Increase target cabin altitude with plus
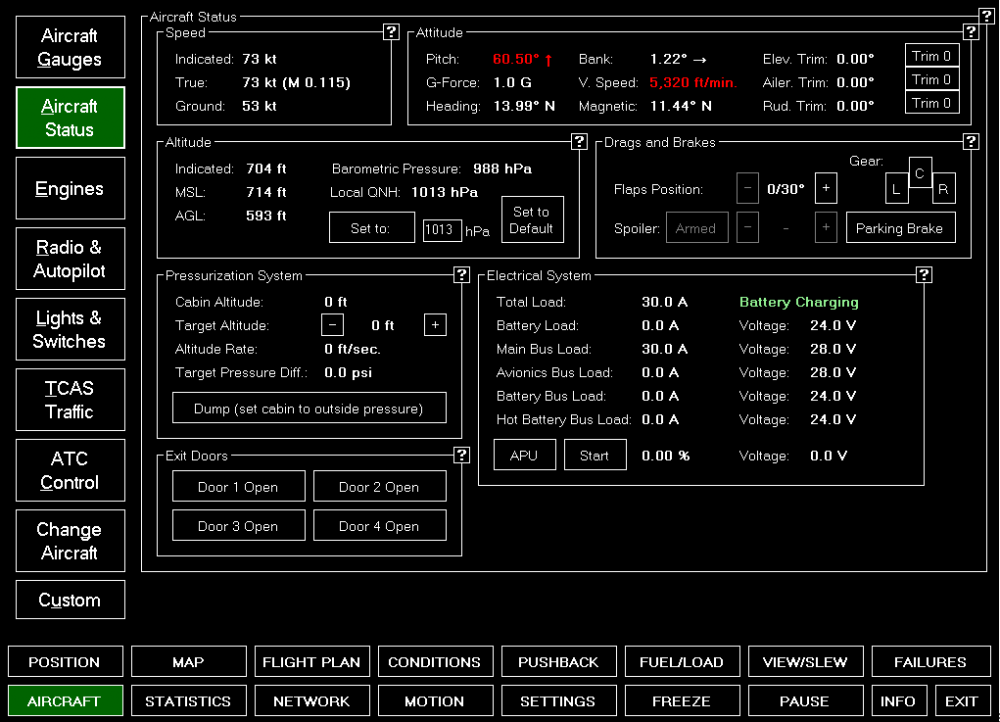 click(x=435, y=325)
